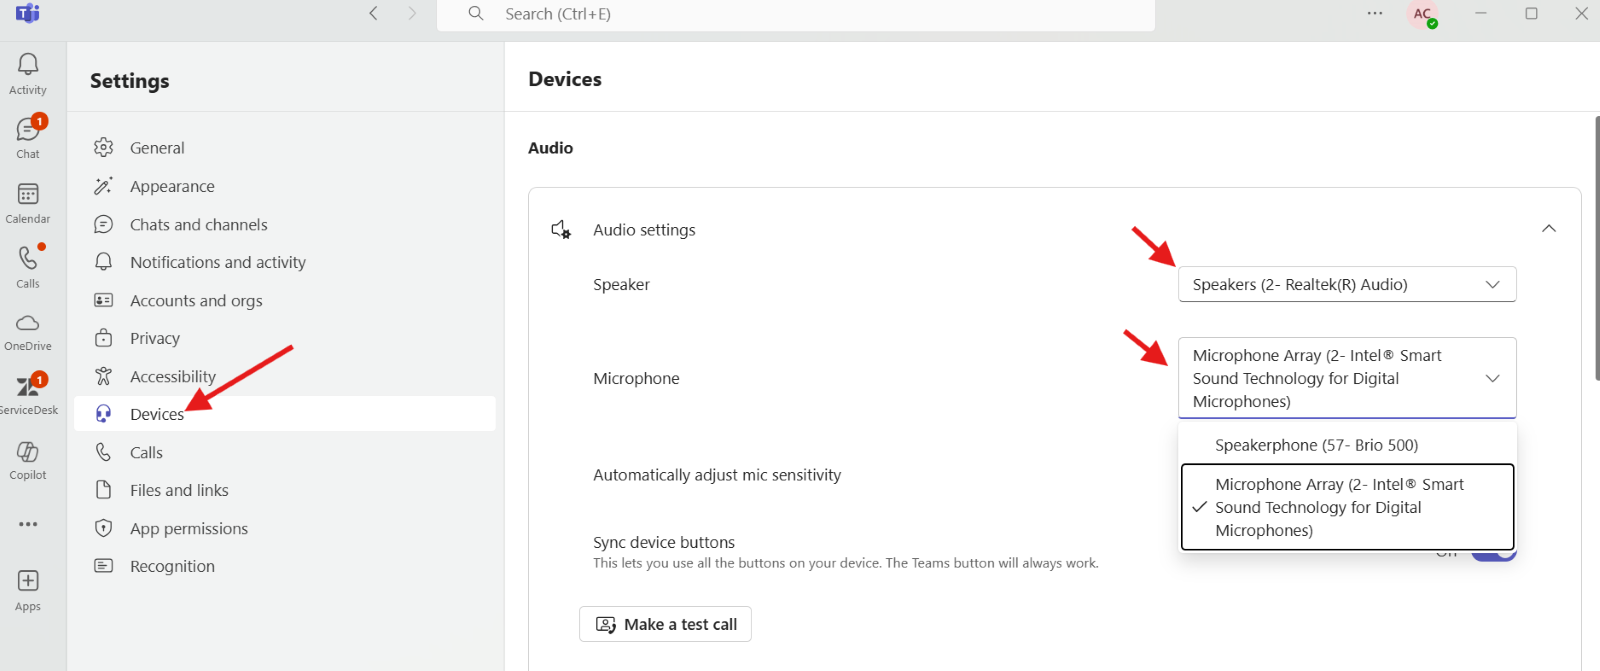Collapse the Audio settings section
The width and height of the screenshot is (1600, 671).
(1548, 229)
